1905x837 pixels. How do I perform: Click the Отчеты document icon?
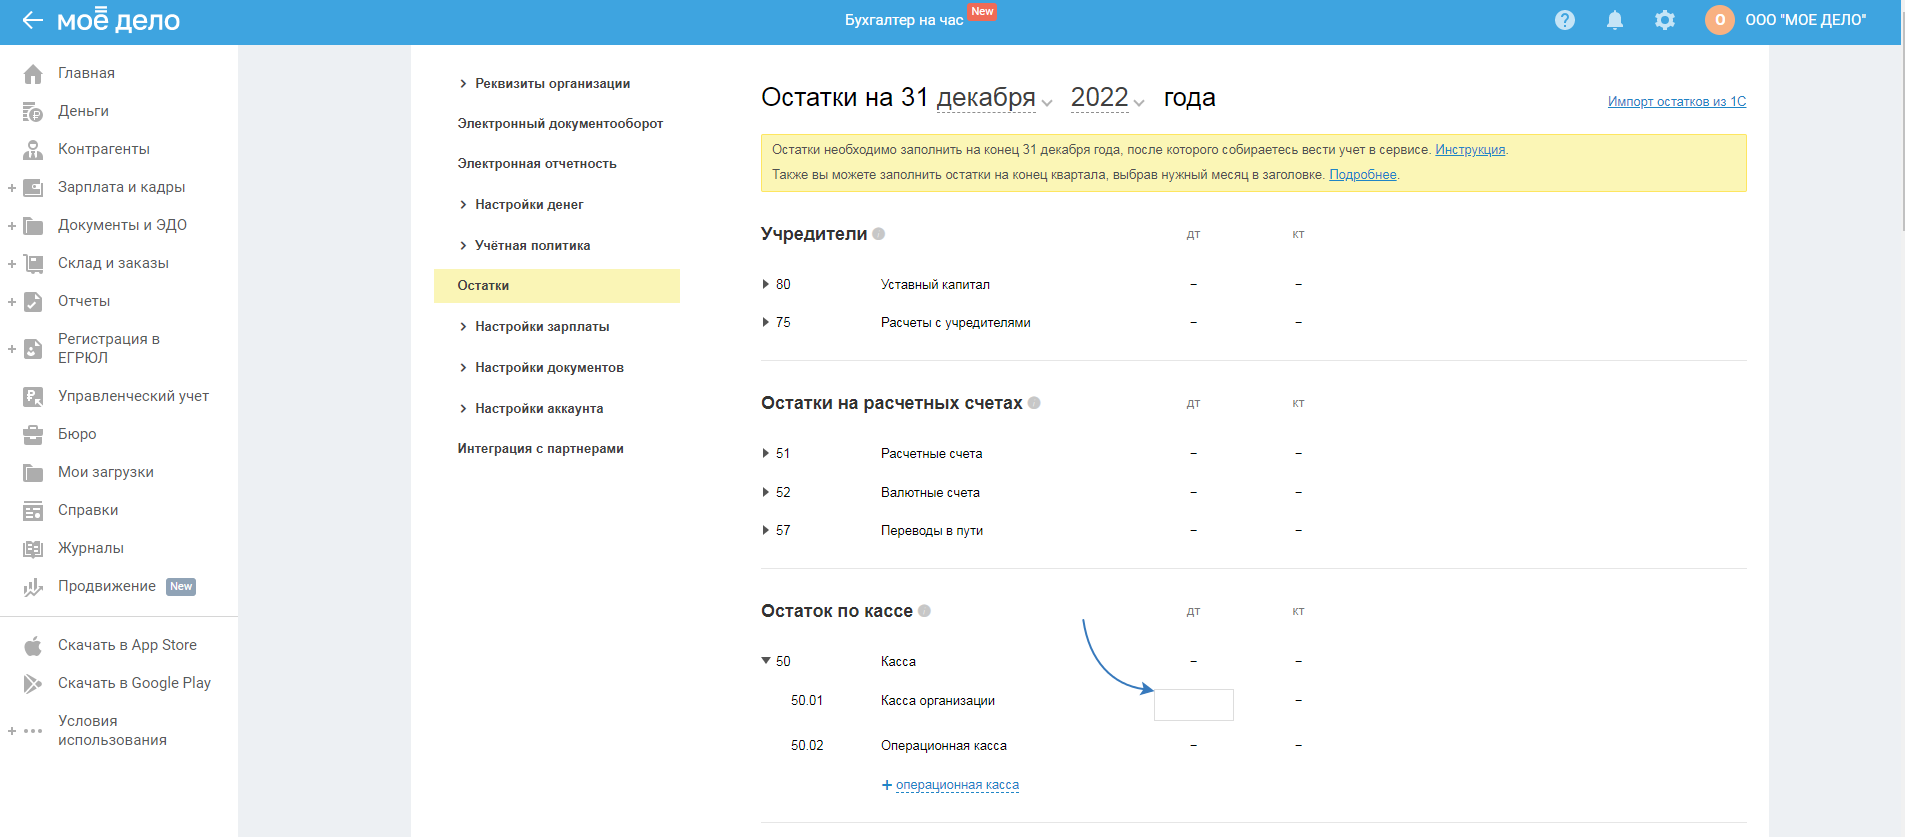pyautogui.click(x=33, y=302)
